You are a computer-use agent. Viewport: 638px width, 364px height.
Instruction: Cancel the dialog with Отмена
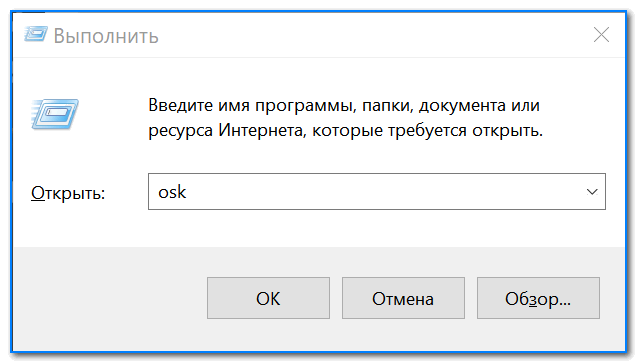pyautogui.click(x=403, y=298)
